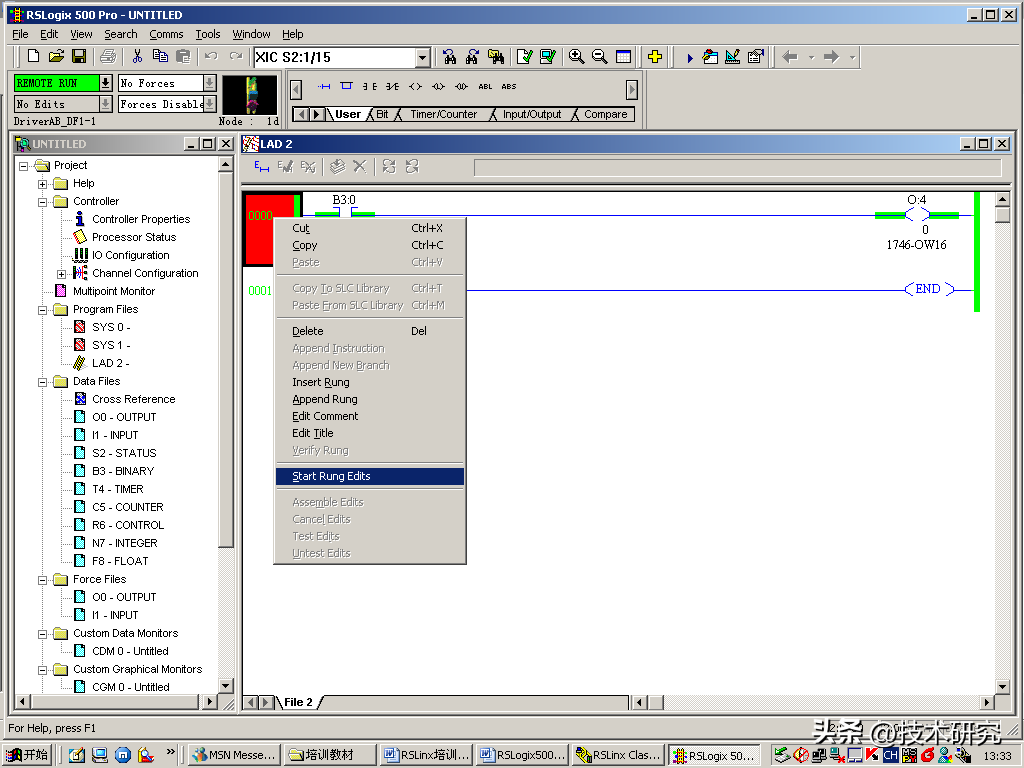Switch to the Timer/Counter instruction tab
1024x768 pixels.
(443, 115)
